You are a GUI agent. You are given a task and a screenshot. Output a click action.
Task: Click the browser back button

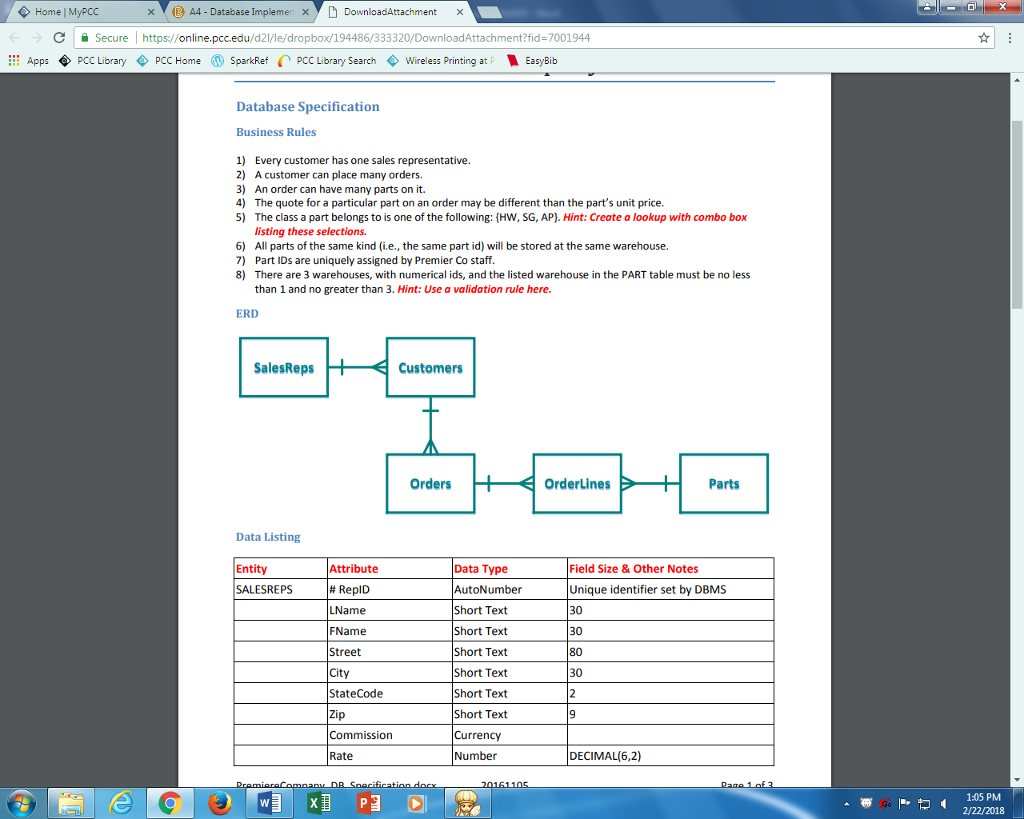(x=13, y=37)
